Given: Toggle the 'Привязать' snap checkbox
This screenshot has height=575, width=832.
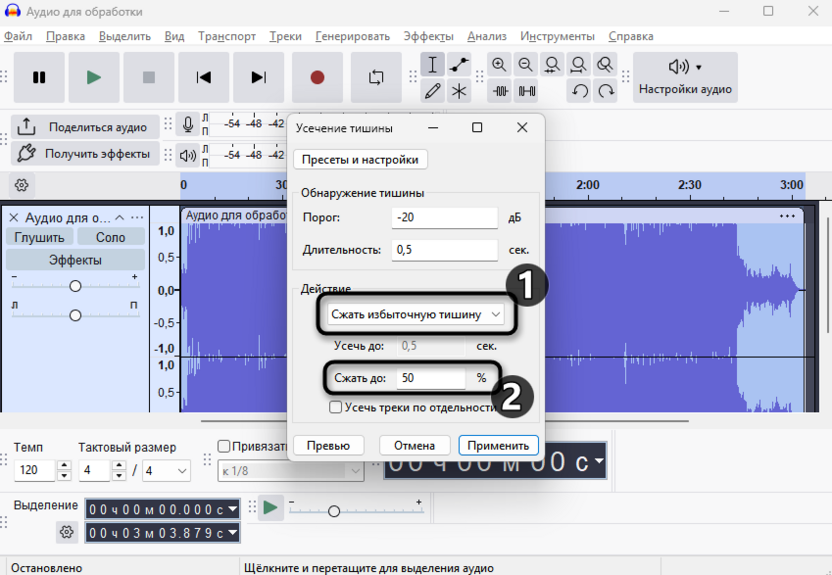Looking at the screenshot, I should [x=224, y=447].
